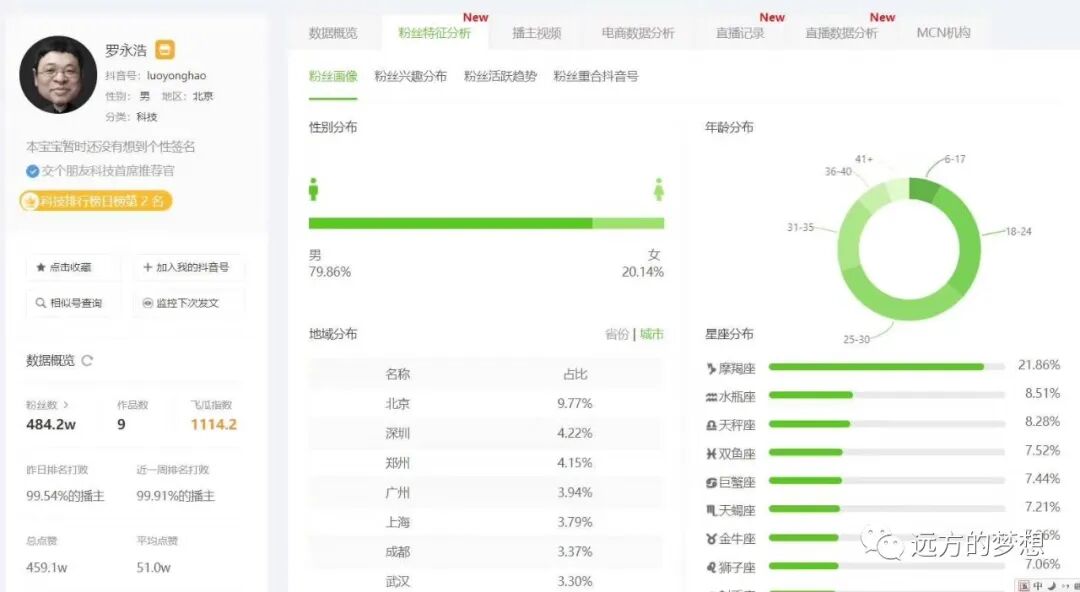Click the 459.1w total likes value
This screenshot has width=1080, height=592.
tap(47, 568)
